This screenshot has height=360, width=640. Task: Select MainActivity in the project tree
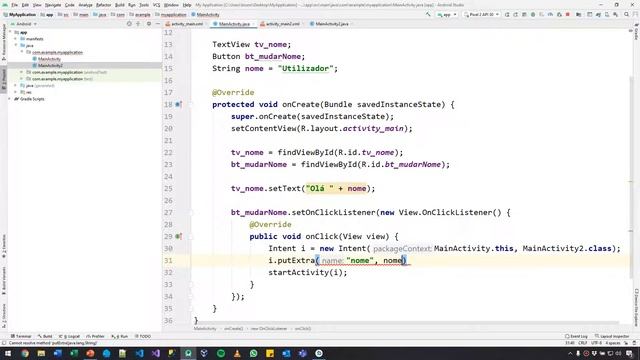coord(49,59)
